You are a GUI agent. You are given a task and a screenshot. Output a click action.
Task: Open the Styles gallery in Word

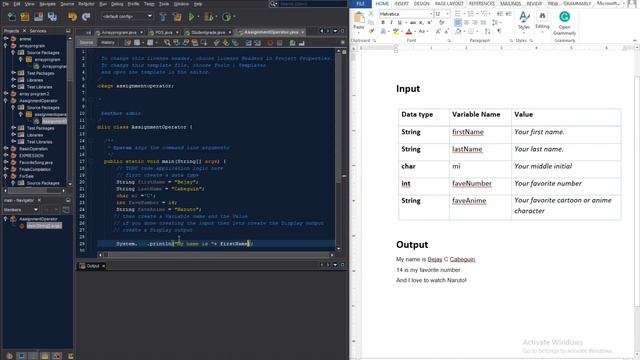(x=524, y=20)
